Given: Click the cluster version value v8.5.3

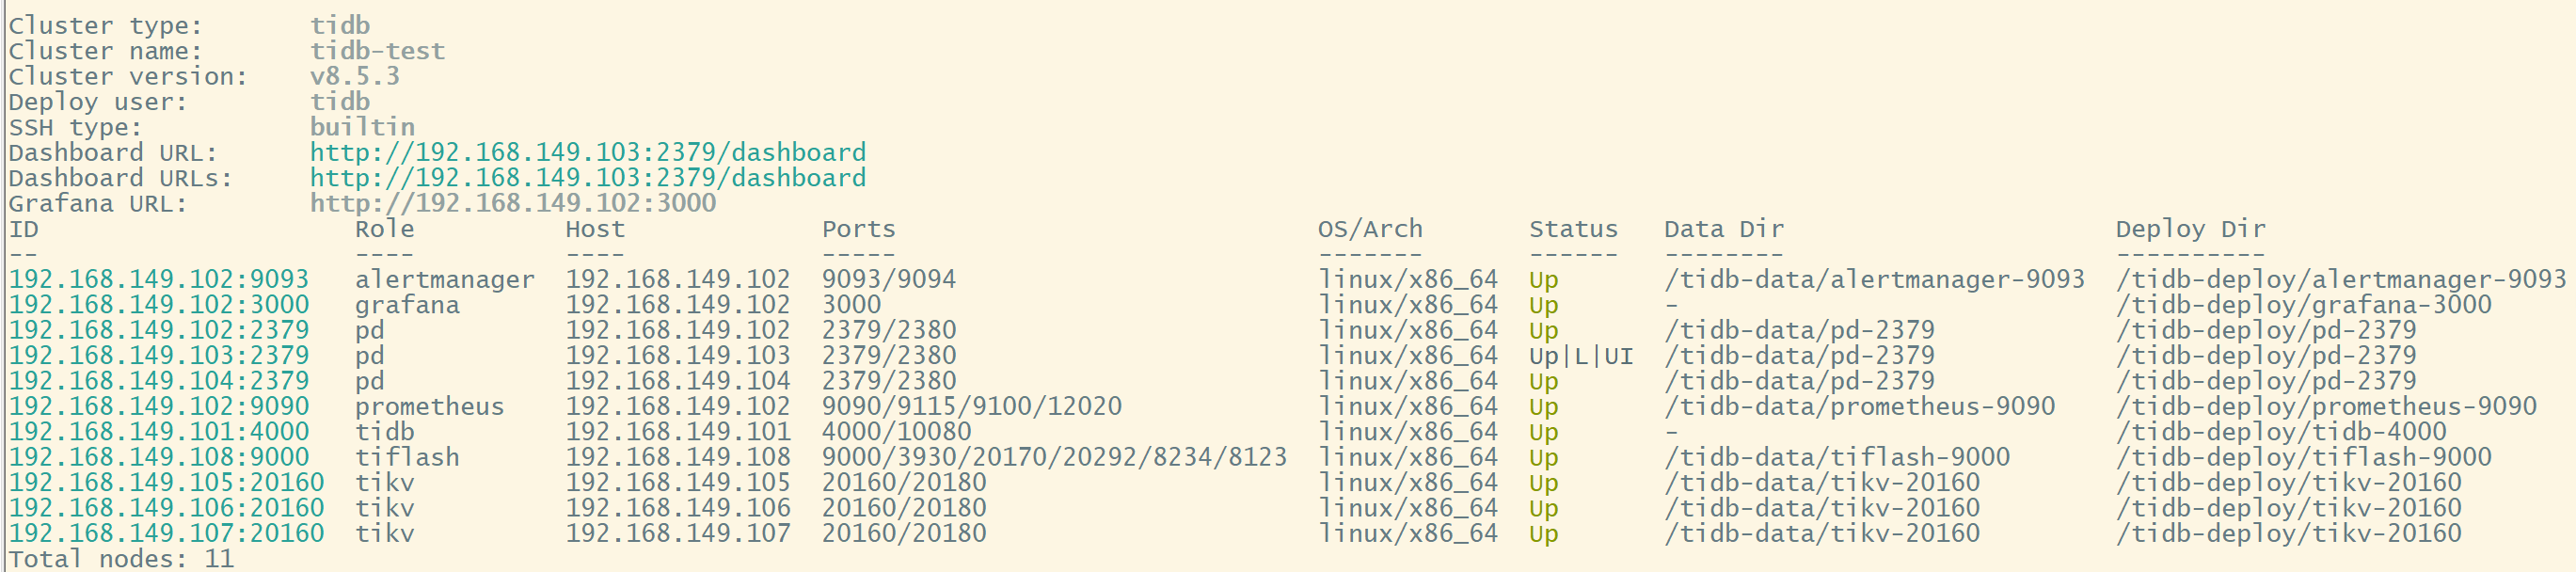Looking at the screenshot, I should pyautogui.click(x=354, y=77).
